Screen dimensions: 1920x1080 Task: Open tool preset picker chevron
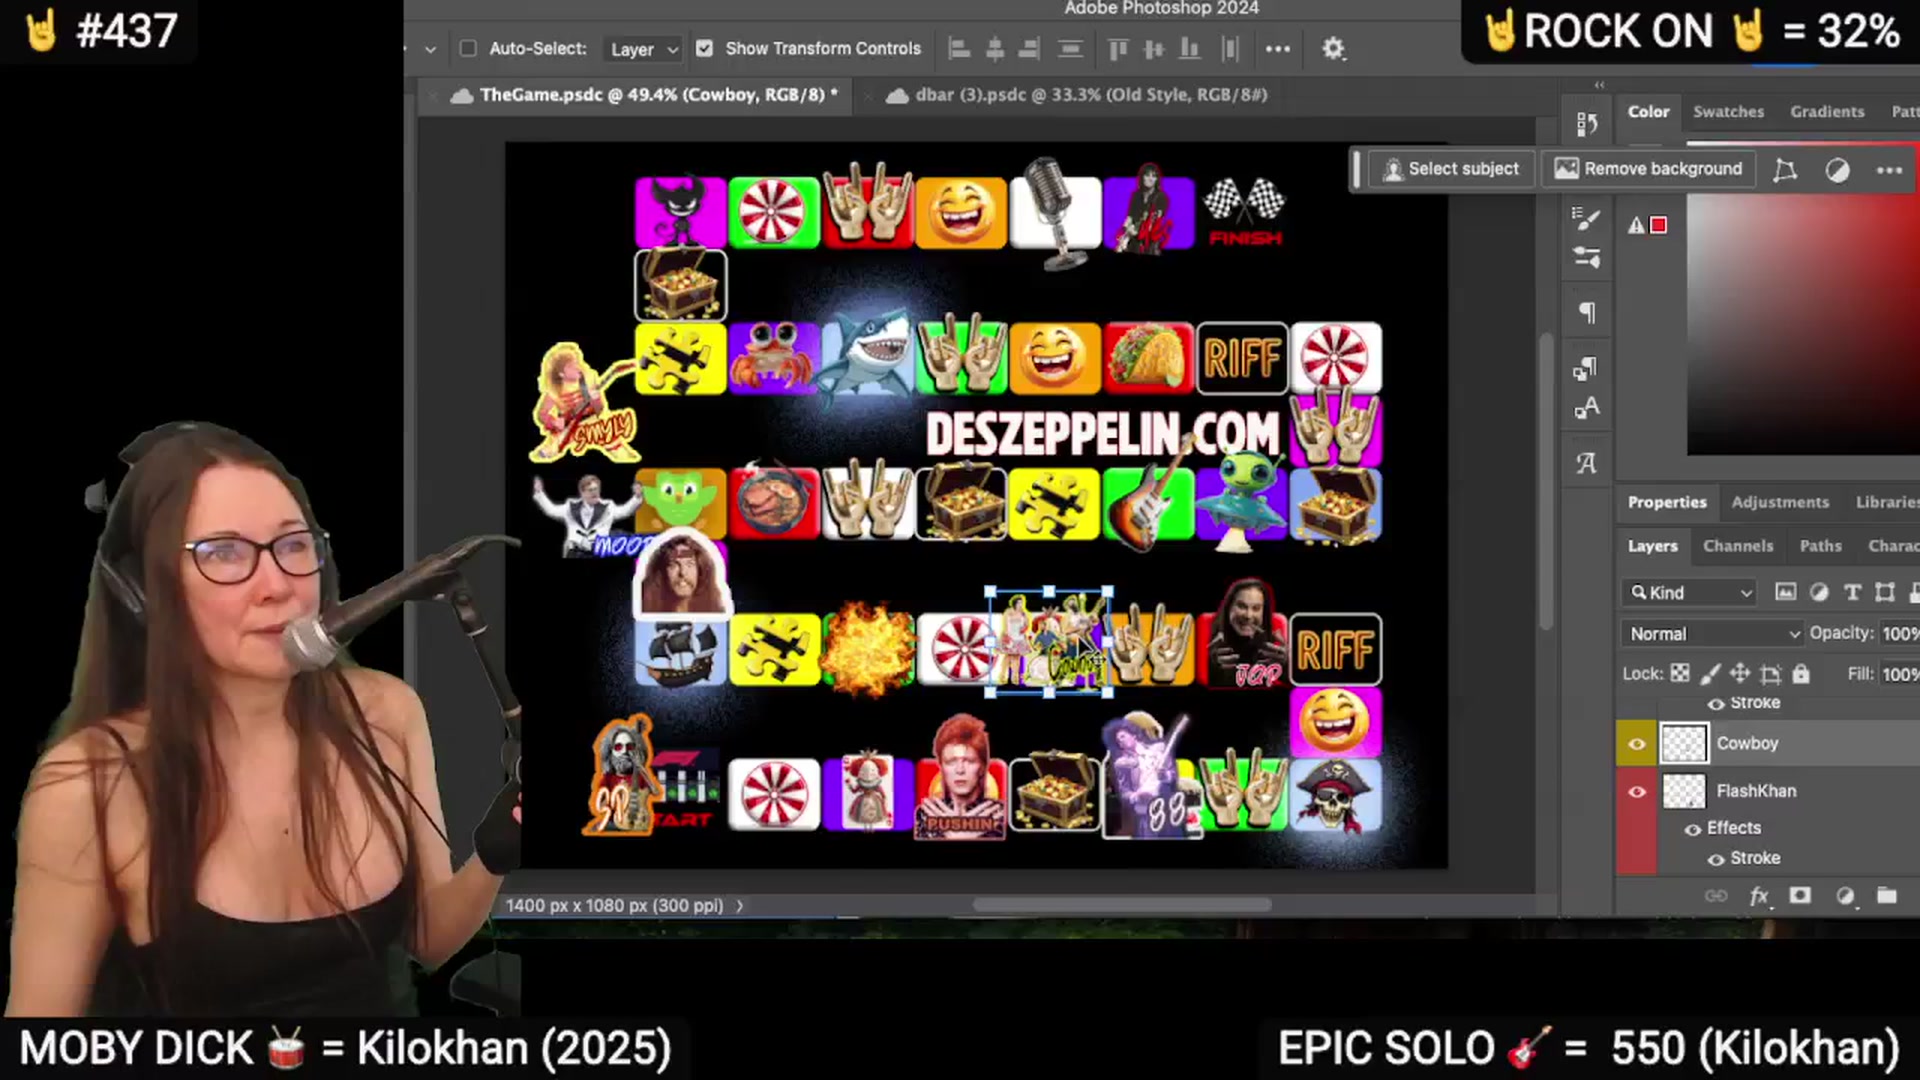pyautogui.click(x=430, y=49)
